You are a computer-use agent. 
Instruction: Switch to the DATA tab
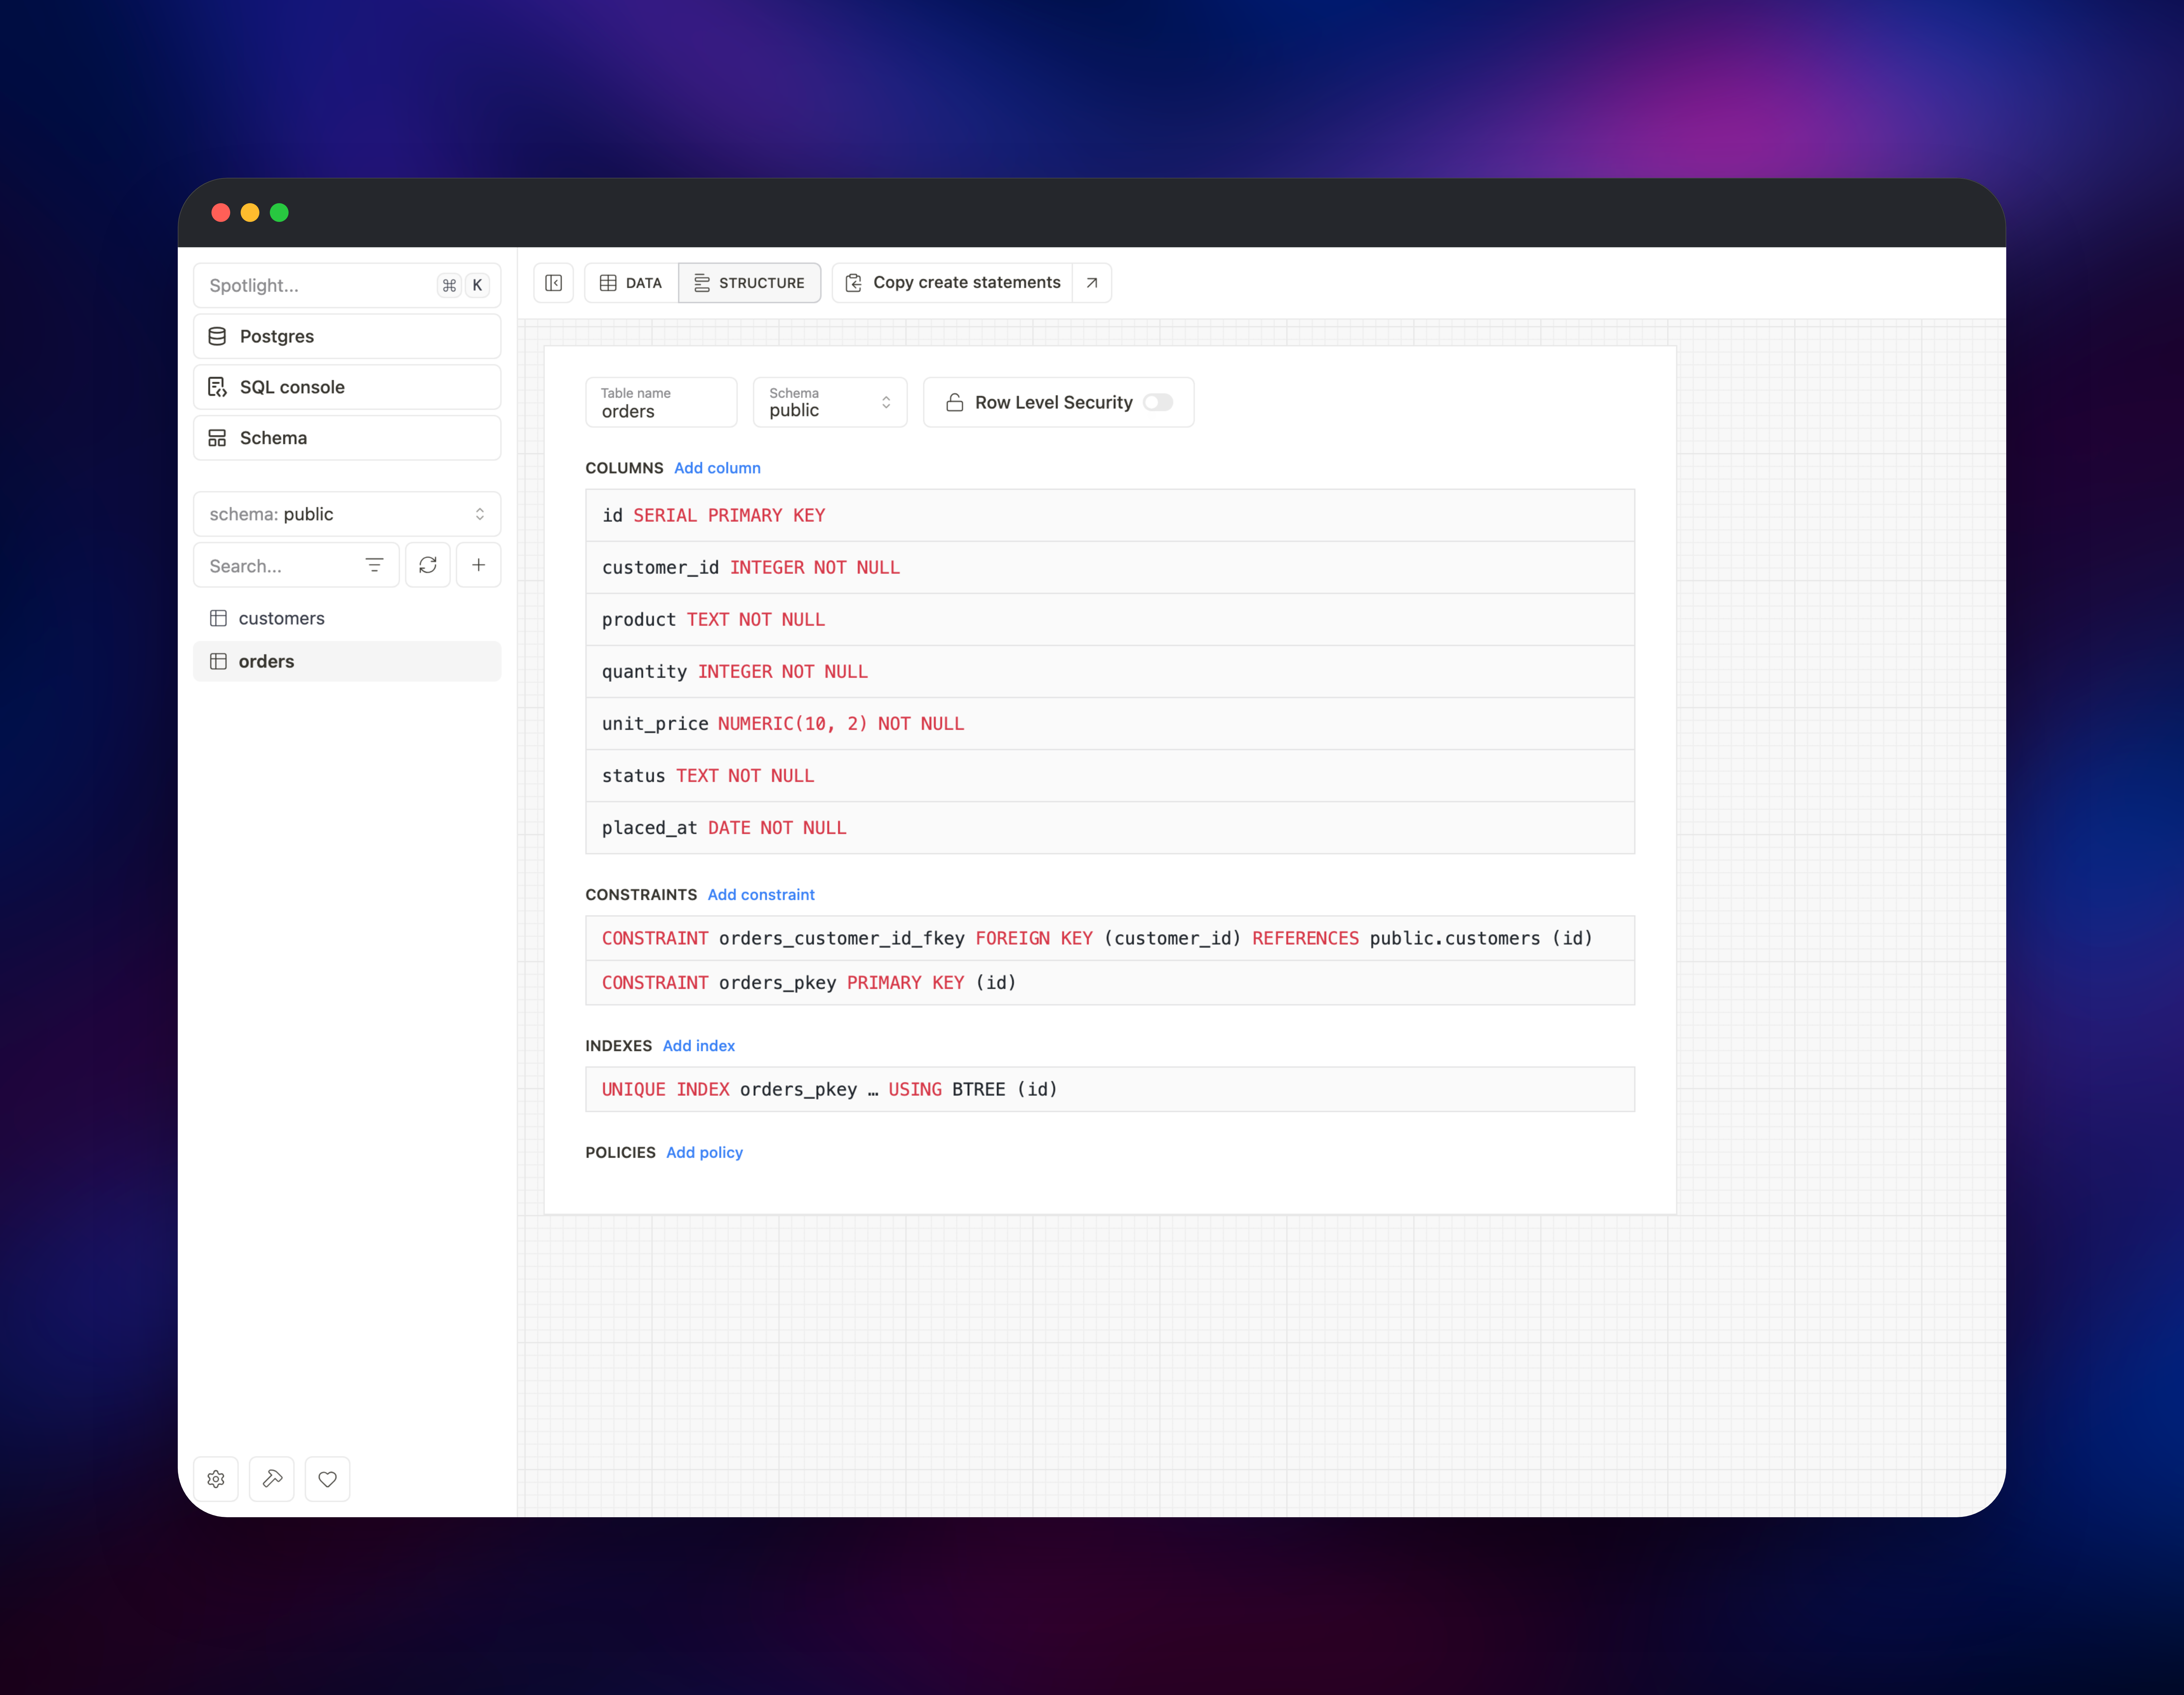[631, 283]
